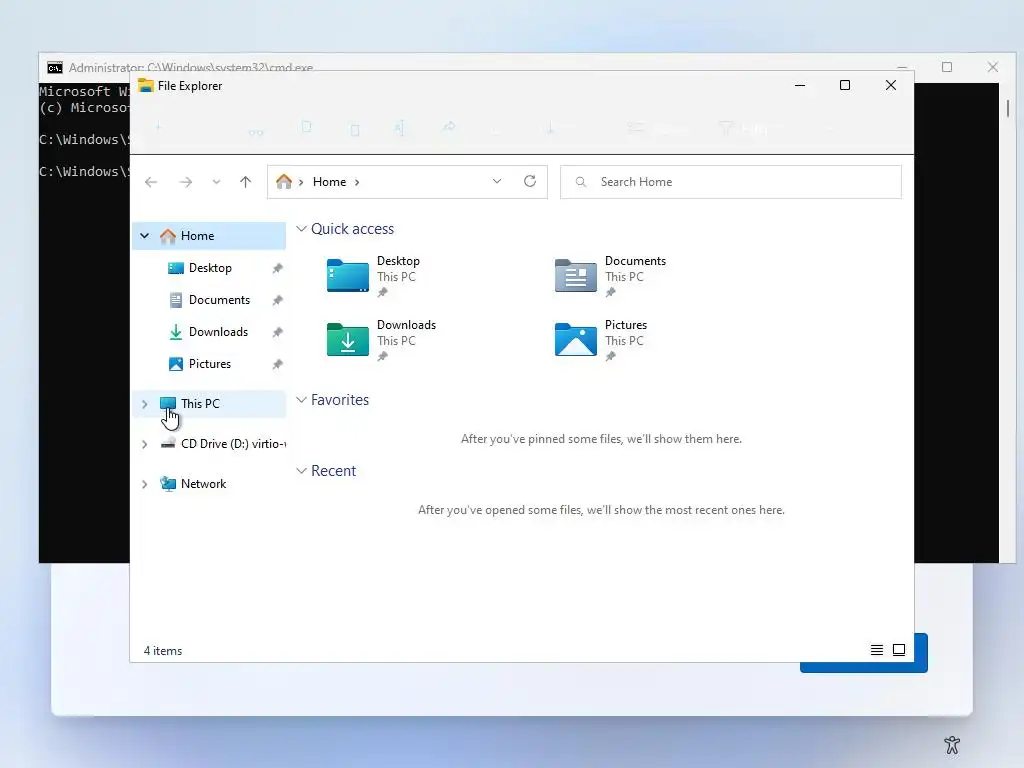Select the Documents folder in Quick access
The height and width of the screenshot is (768, 1024).
[611, 276]
